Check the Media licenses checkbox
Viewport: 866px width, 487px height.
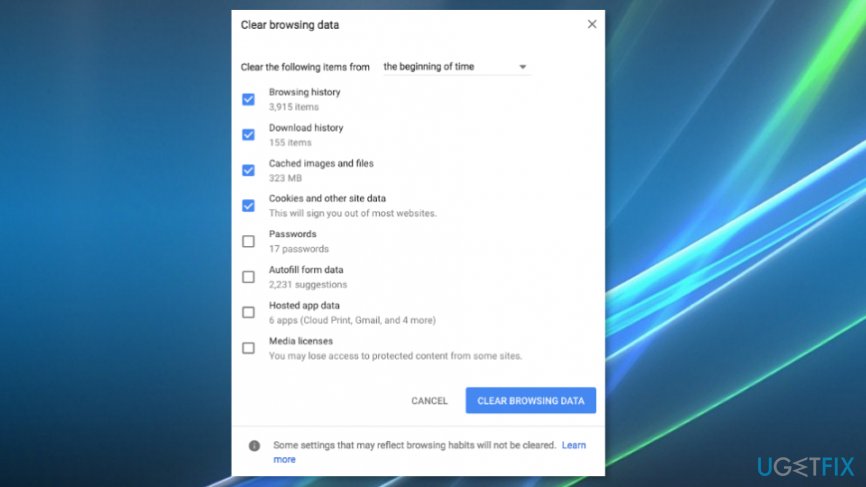tap(248, 348)
